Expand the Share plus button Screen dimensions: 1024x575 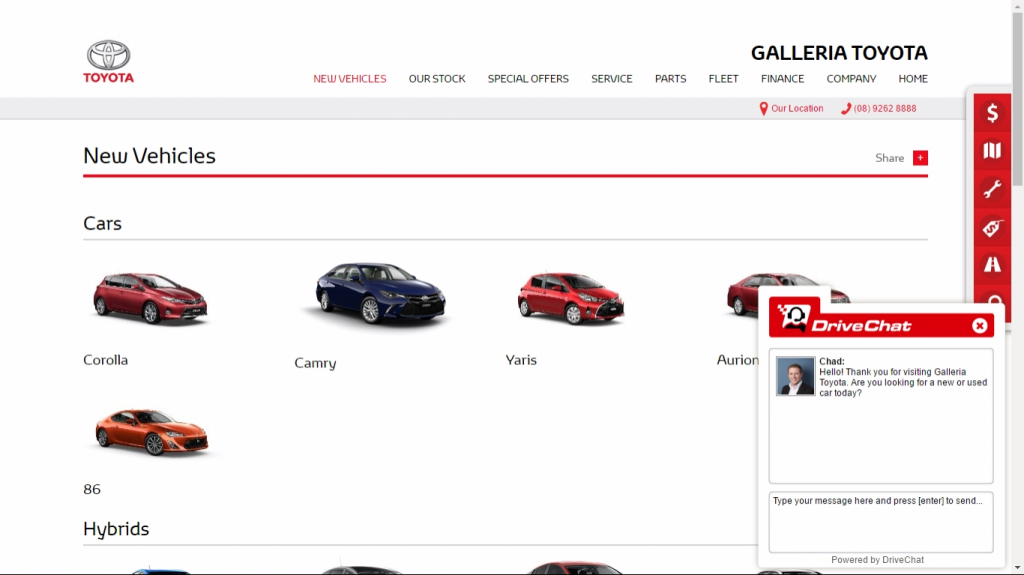tap(920, 158)
